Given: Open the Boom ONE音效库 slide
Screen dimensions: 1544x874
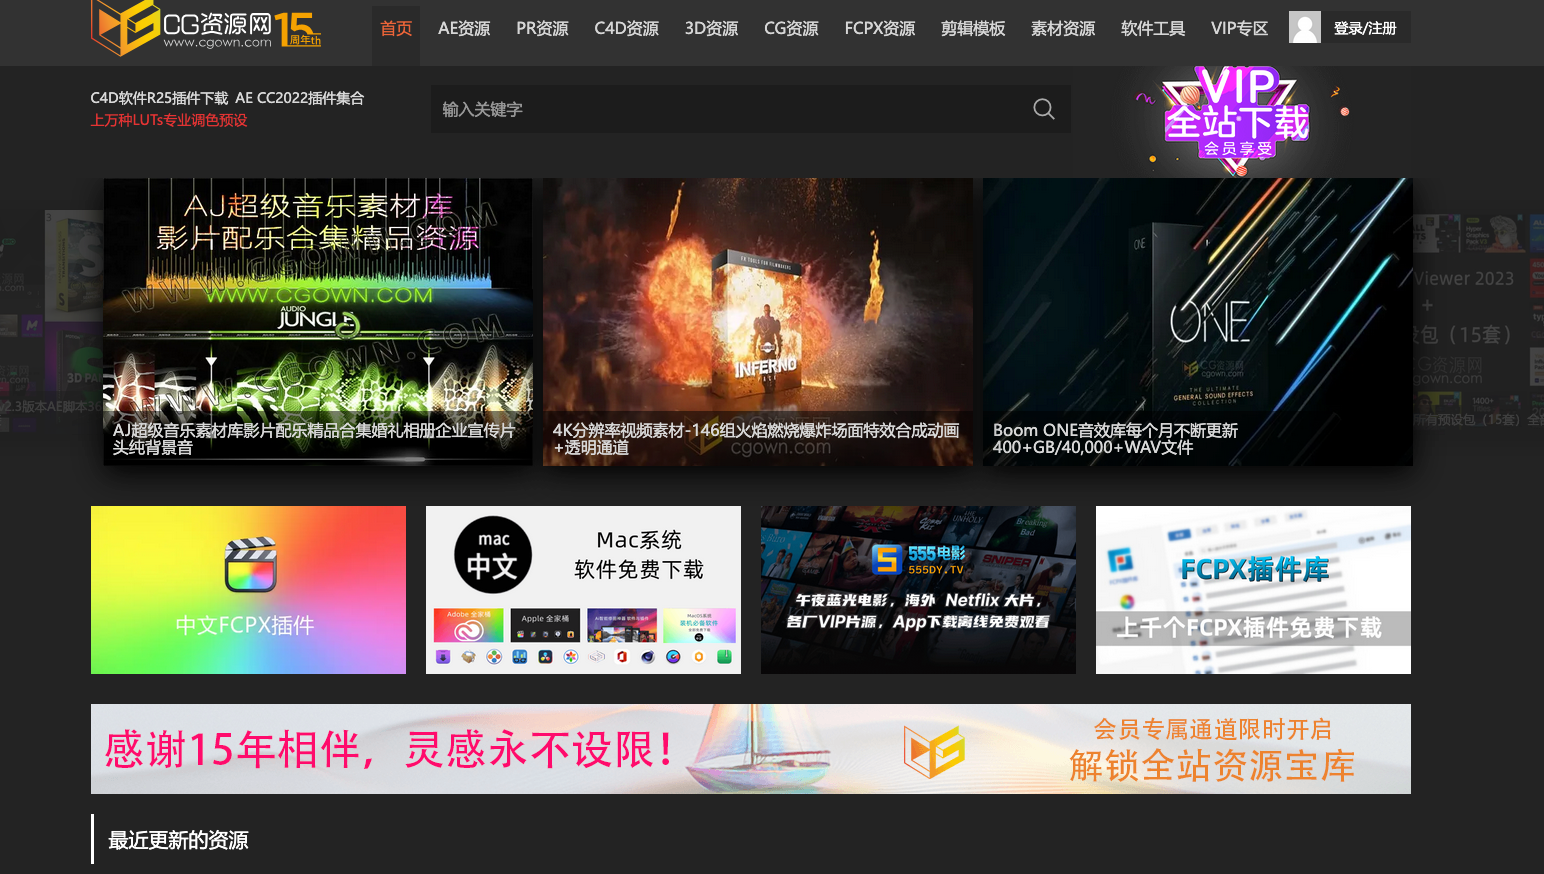Looking at the screenshot, I should [1198, 321].
